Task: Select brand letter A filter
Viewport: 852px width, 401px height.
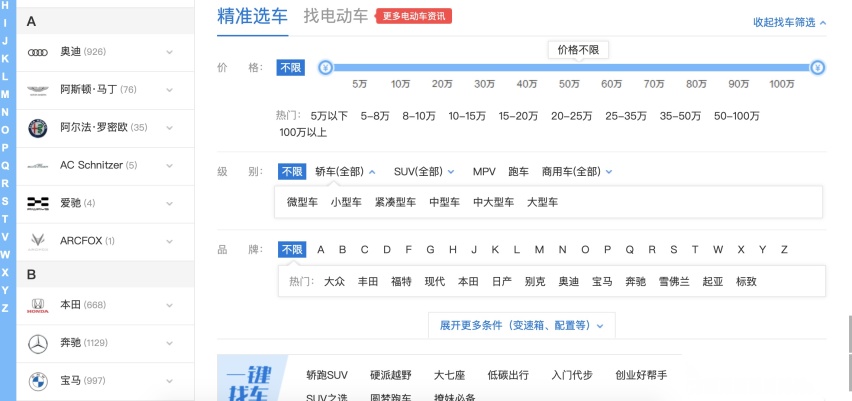Action: 321,250
